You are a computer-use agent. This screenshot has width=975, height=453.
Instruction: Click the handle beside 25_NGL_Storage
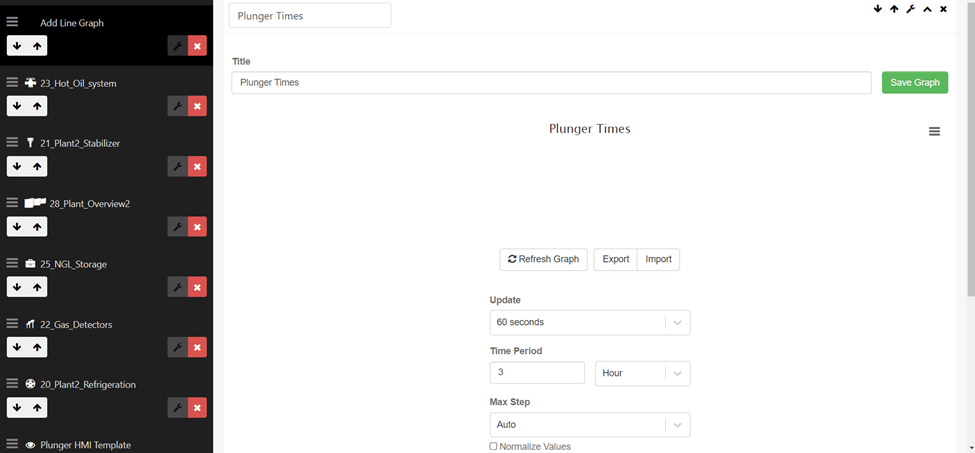click(x=12, y=263)
